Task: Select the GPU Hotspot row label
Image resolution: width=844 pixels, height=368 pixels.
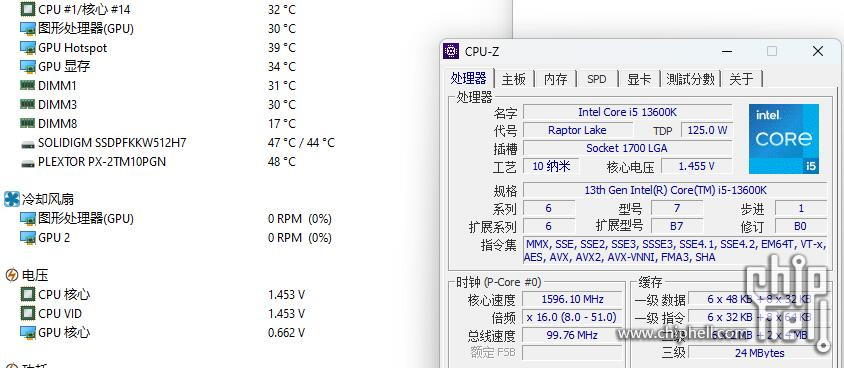Action: (73, 48)
